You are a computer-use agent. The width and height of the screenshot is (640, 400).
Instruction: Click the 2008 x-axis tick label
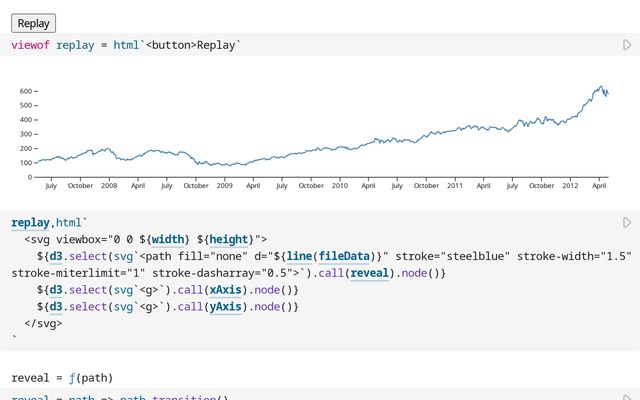109,185
